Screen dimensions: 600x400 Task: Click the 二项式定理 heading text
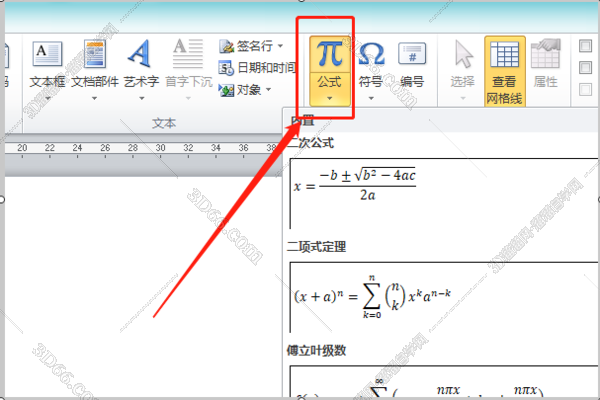coord(316,247)
